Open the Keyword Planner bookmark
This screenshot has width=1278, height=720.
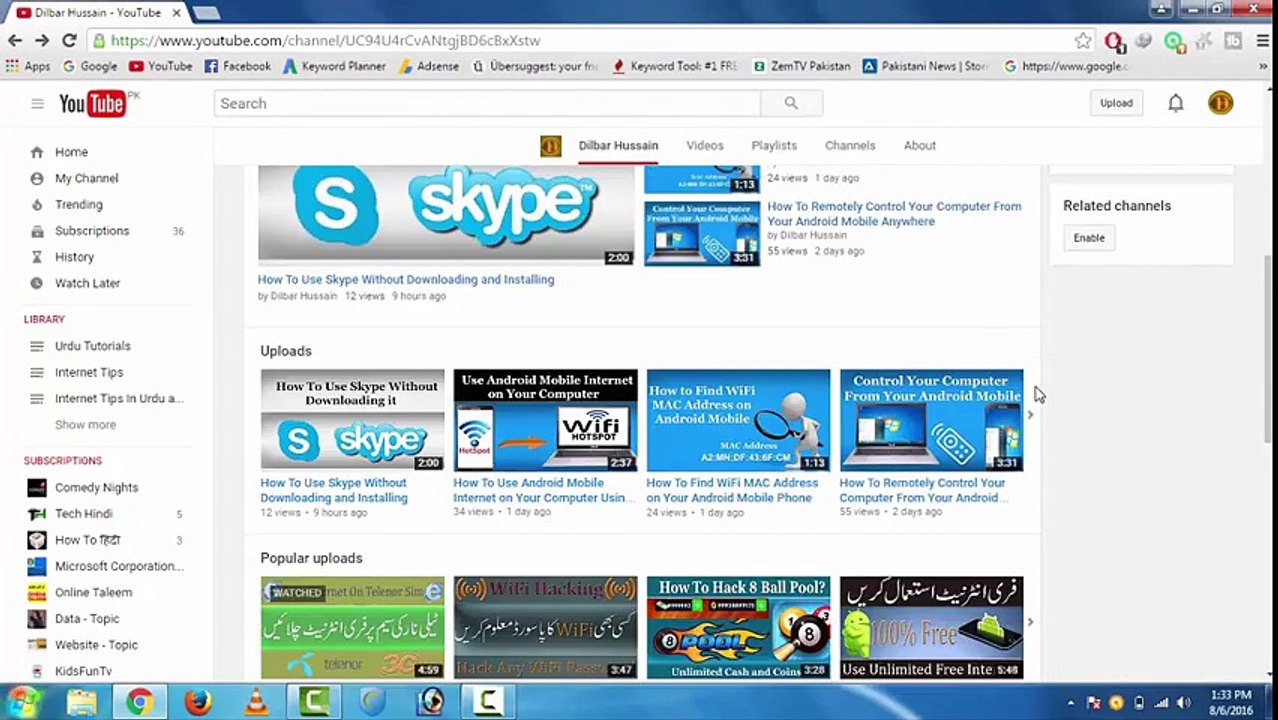[334, 66]
